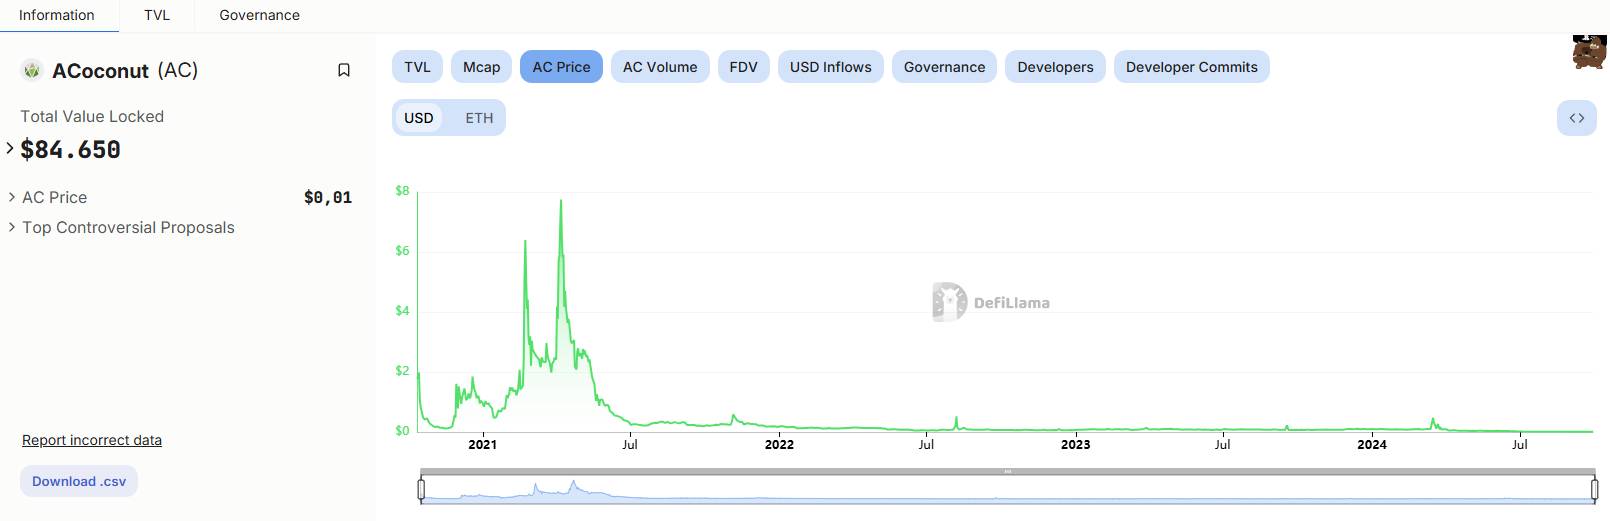Click the $2 y-axis label
This screenshot has height=521, width=1610.
pos(402,370)
